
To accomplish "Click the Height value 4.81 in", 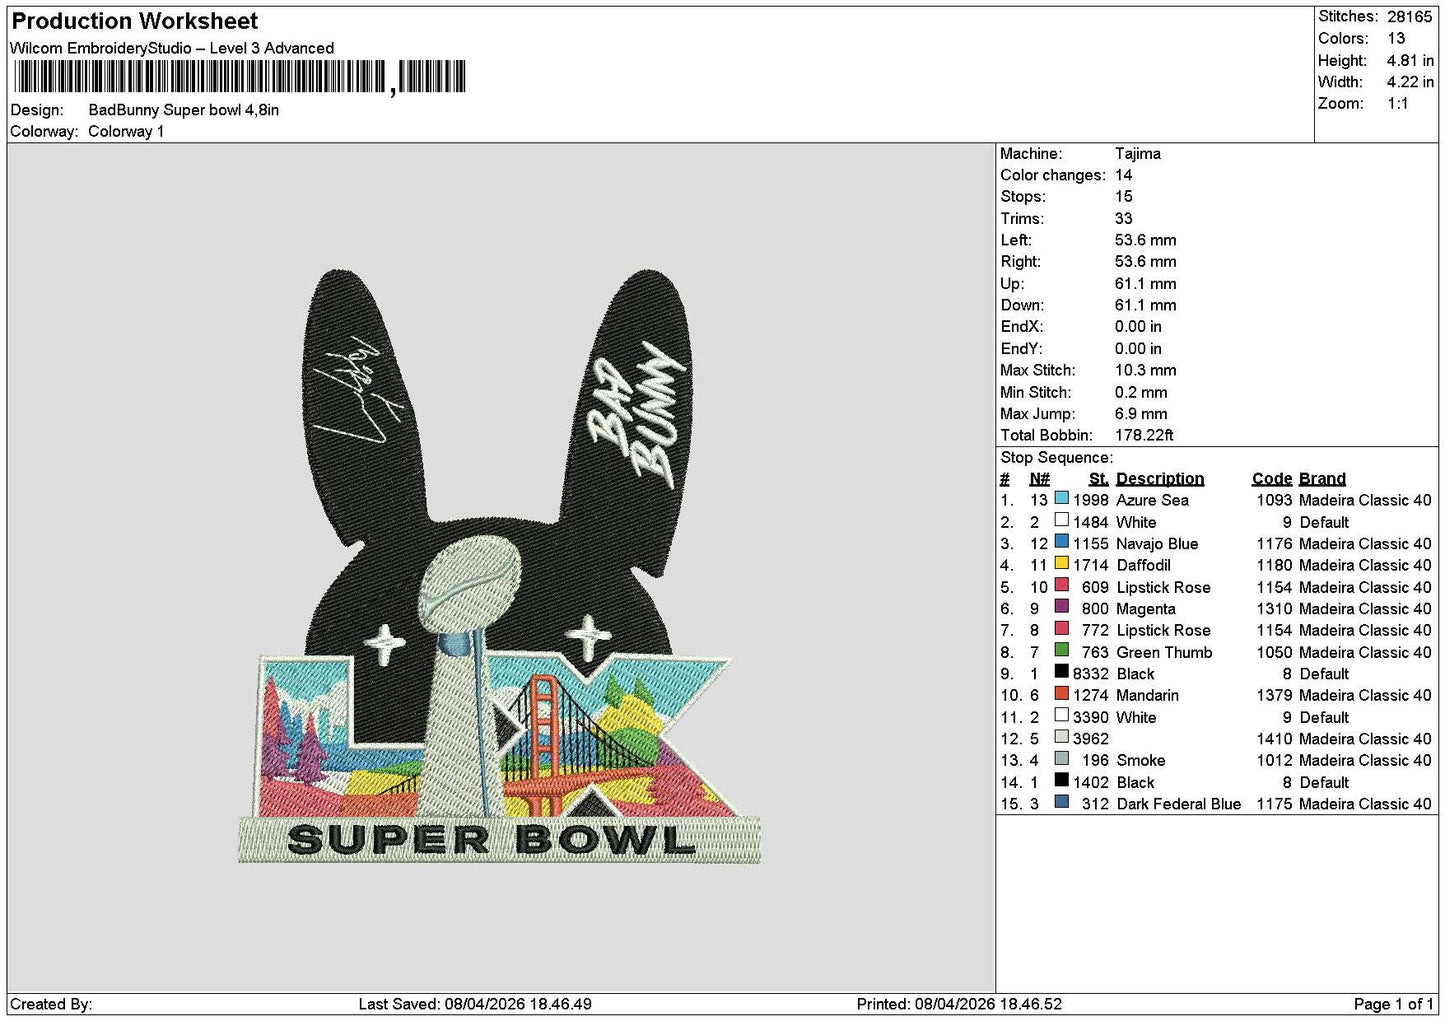I will tap(1410, 60).
